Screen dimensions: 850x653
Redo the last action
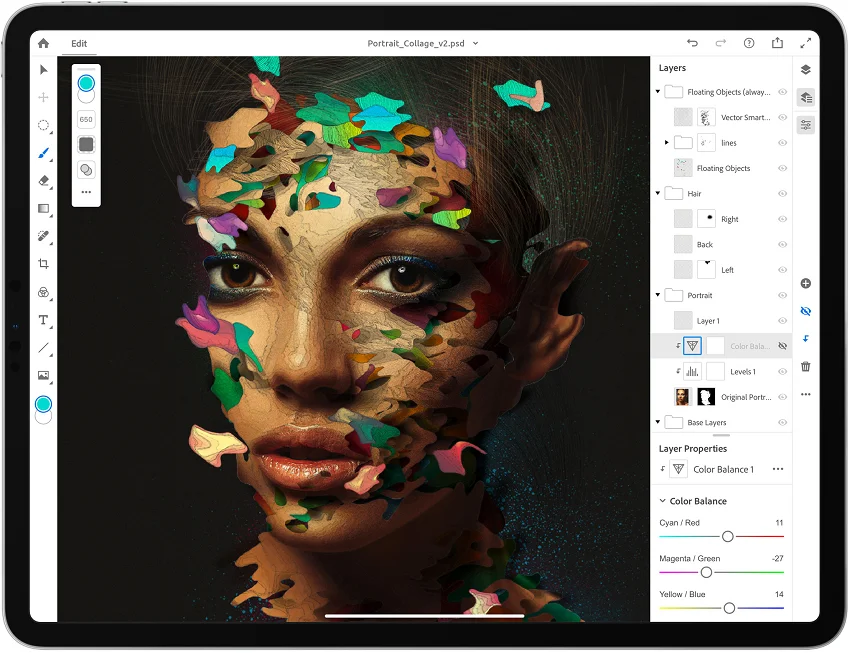click(x=720, y=43)
